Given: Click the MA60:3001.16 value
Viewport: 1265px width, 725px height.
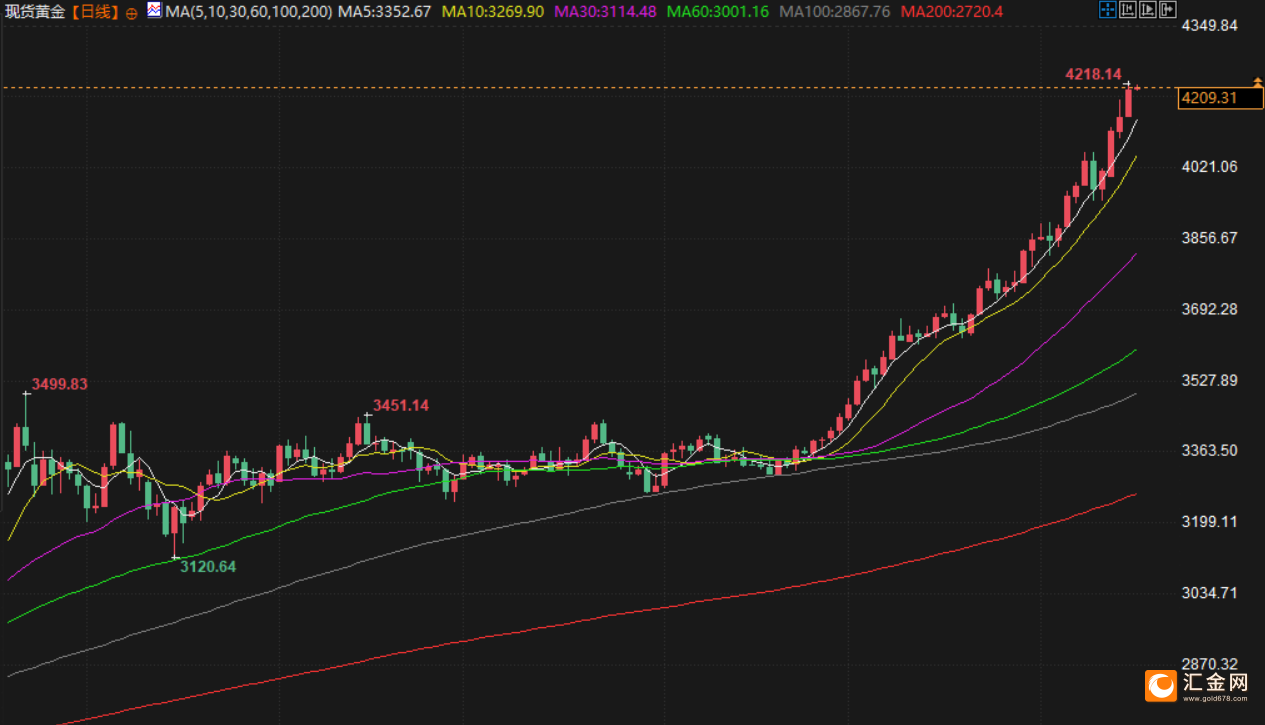Looking at the screenshot, I should click(x=717, y=12).
